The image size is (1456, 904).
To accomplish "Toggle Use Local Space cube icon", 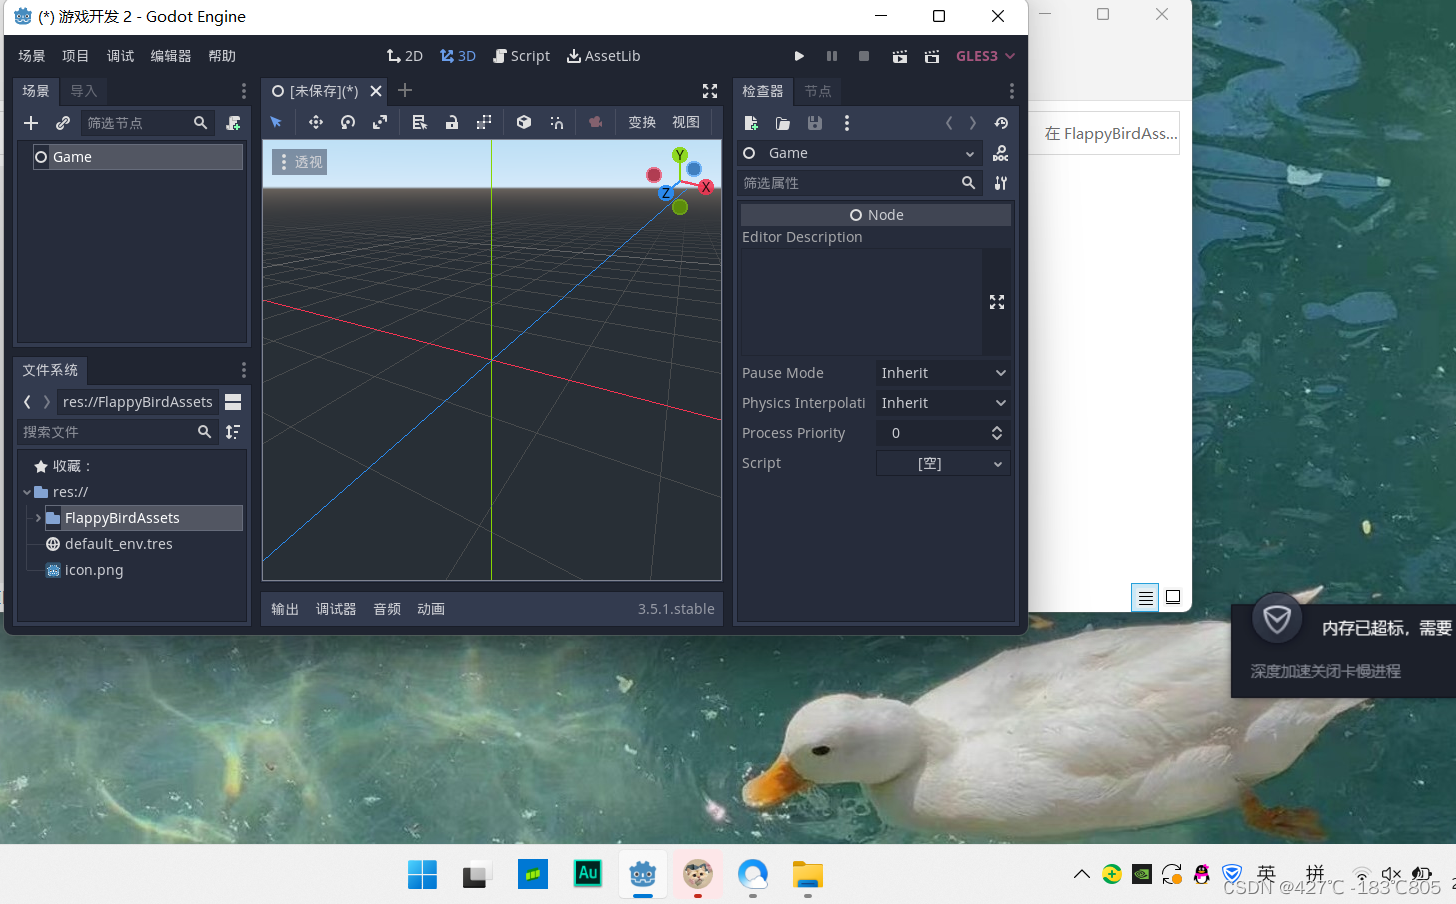I will pyautogui.click(x=524, y=122).
